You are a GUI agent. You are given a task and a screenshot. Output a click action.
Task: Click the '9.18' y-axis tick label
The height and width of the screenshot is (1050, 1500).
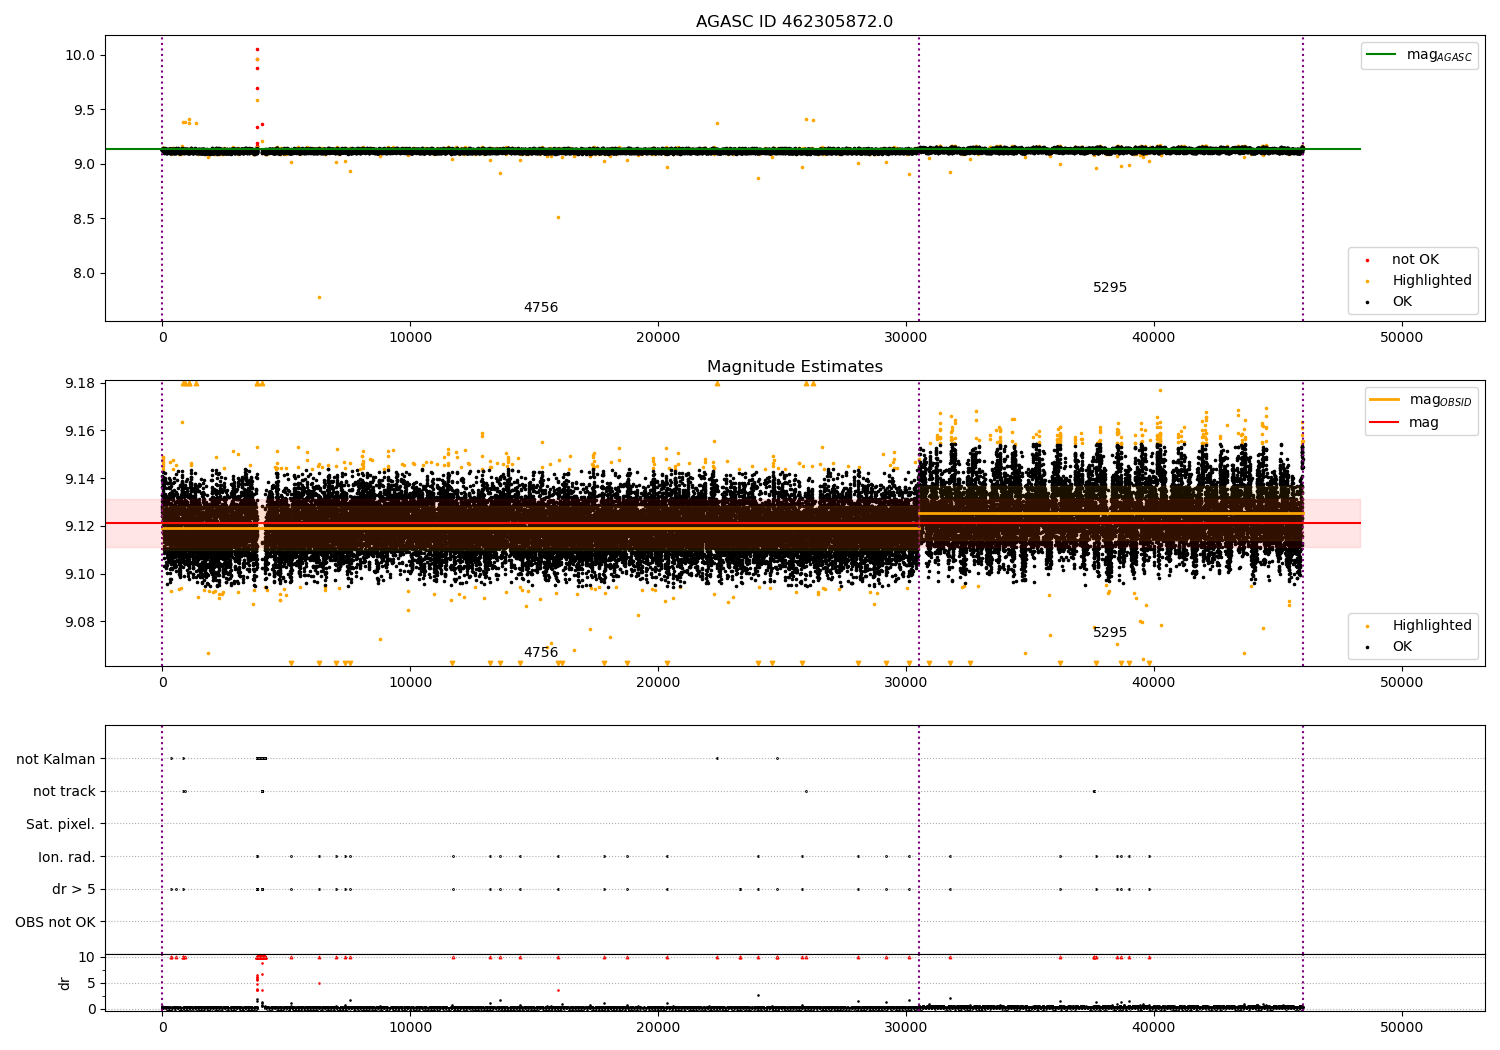(x=80, y=384)
